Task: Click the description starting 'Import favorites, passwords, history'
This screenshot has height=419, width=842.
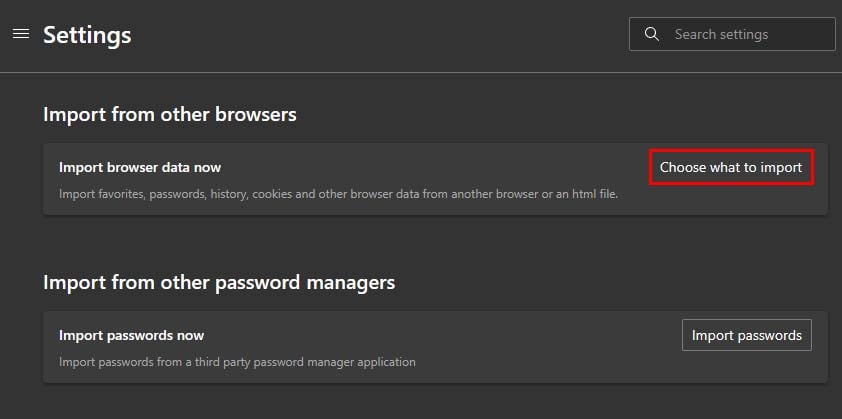Action: tap(338, 193)
